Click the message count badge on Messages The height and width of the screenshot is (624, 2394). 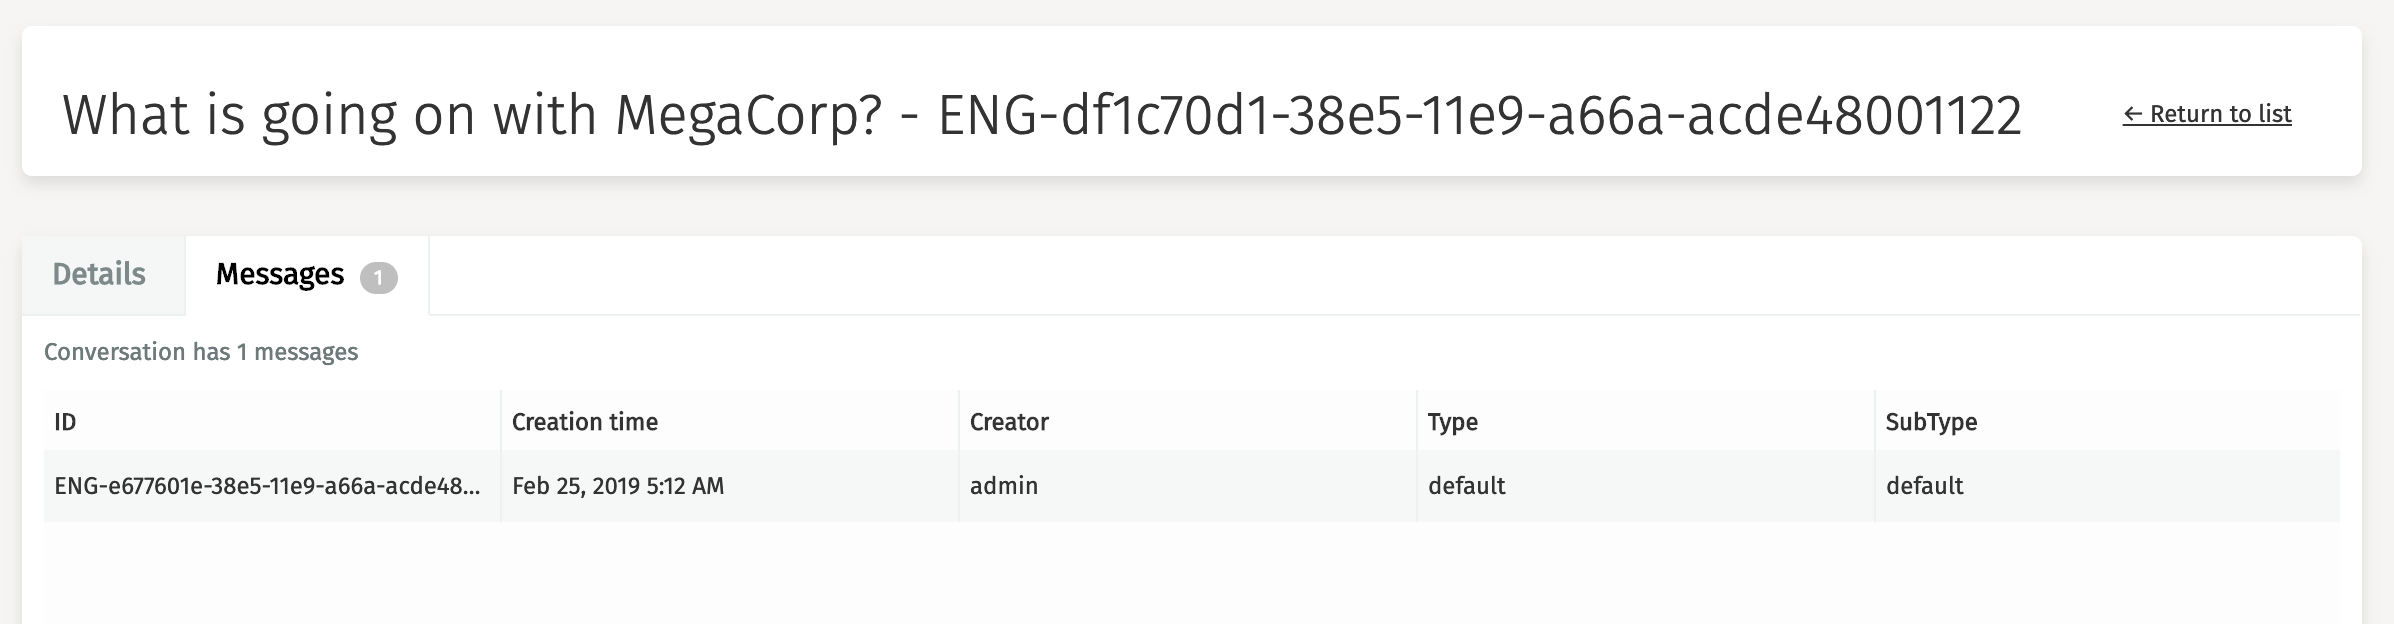(378, 278)
